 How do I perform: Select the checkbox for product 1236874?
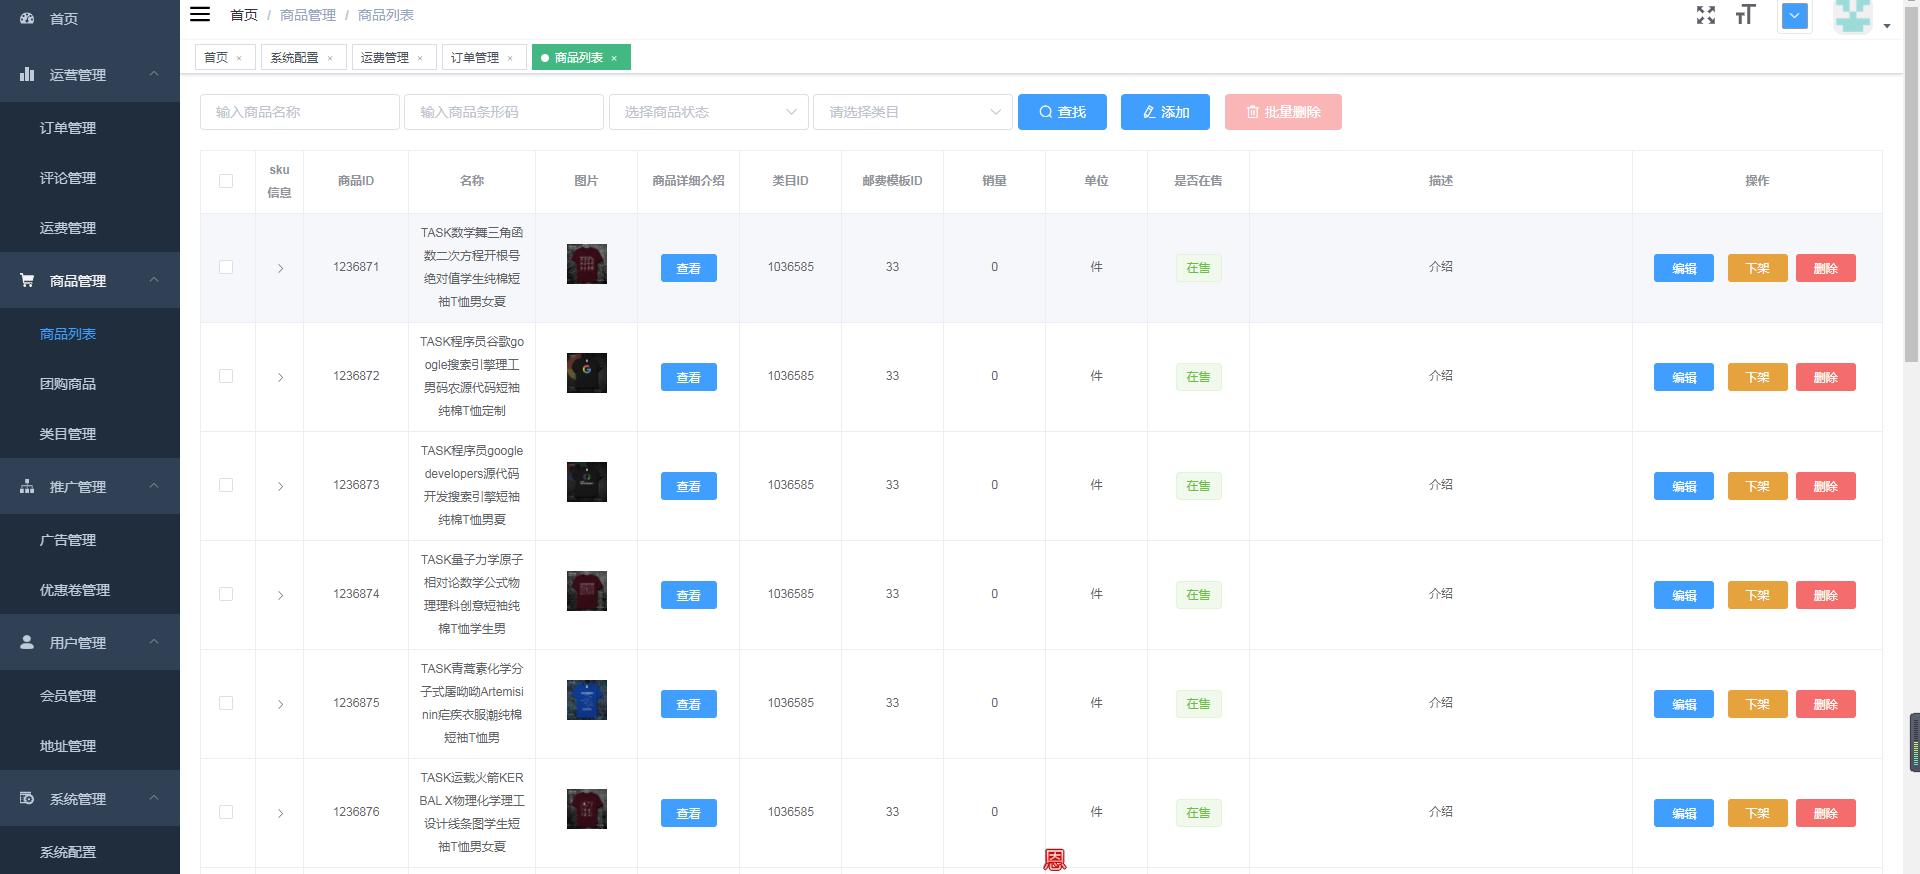[226, 594]
